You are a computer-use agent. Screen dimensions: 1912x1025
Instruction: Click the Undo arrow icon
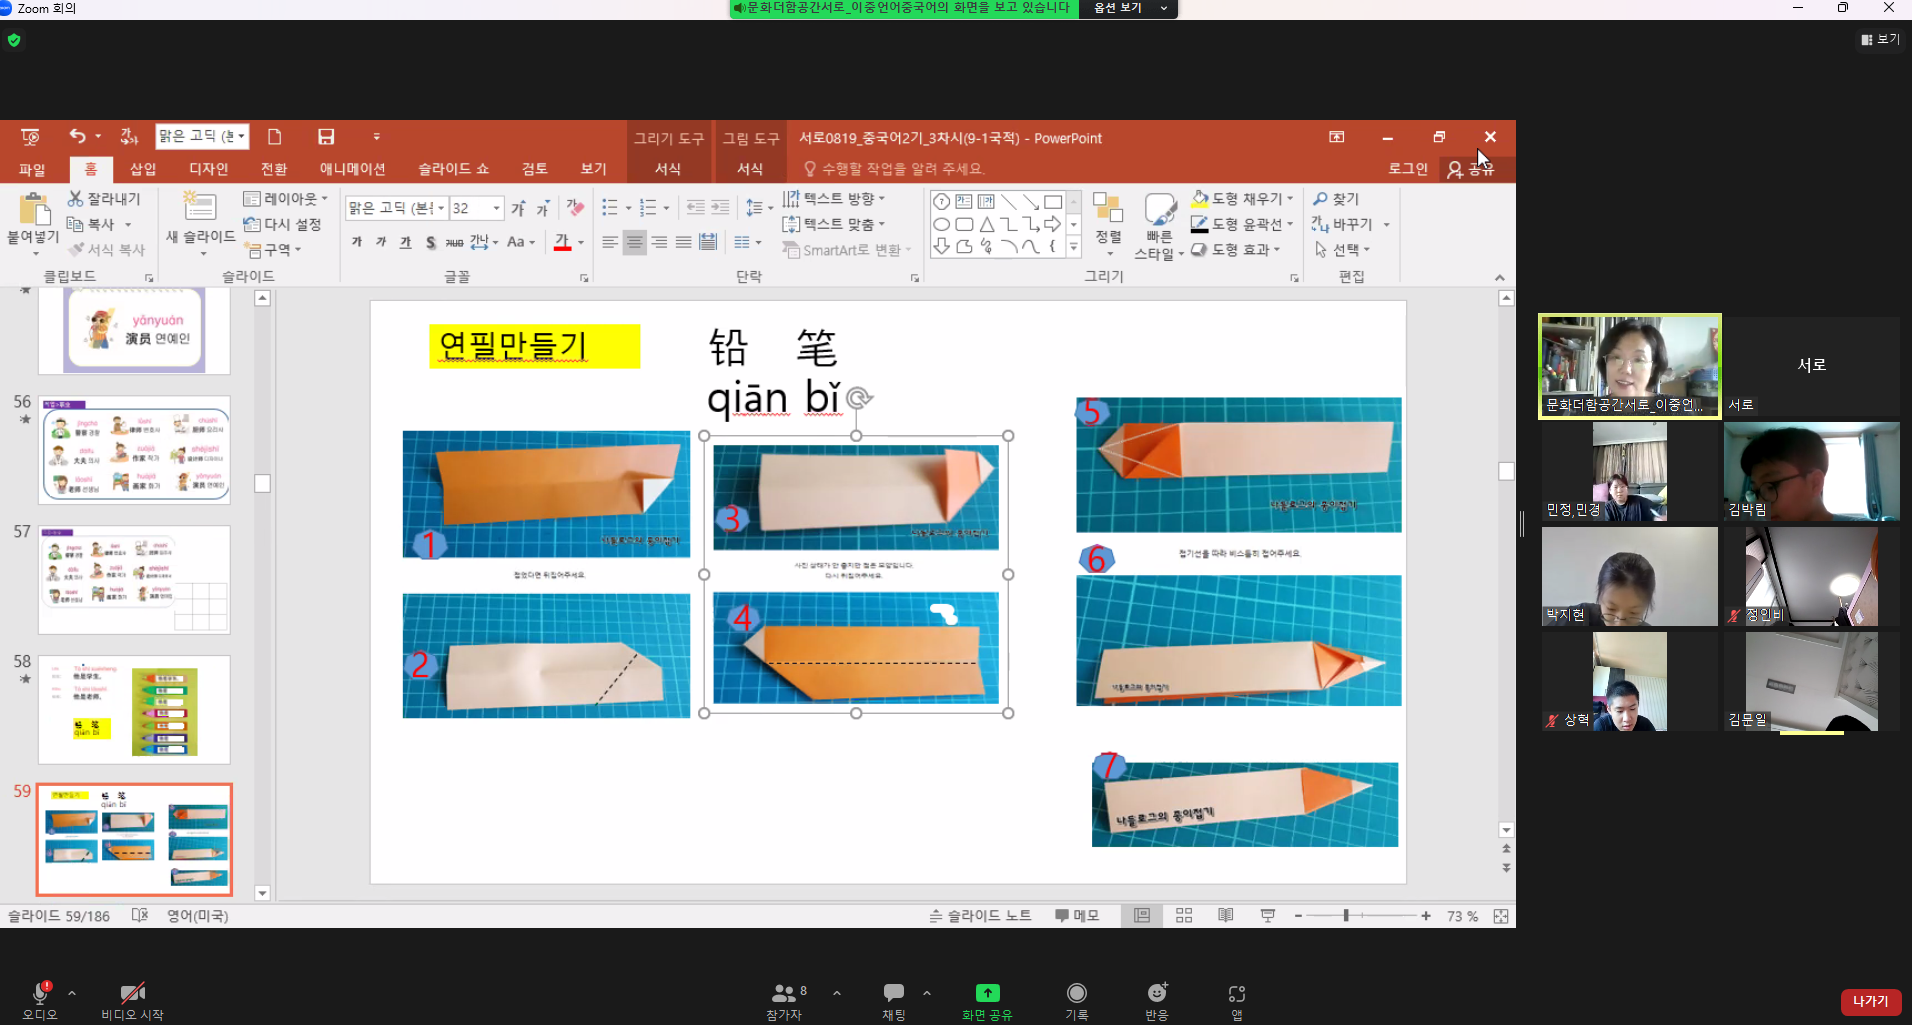coord(77,137)
